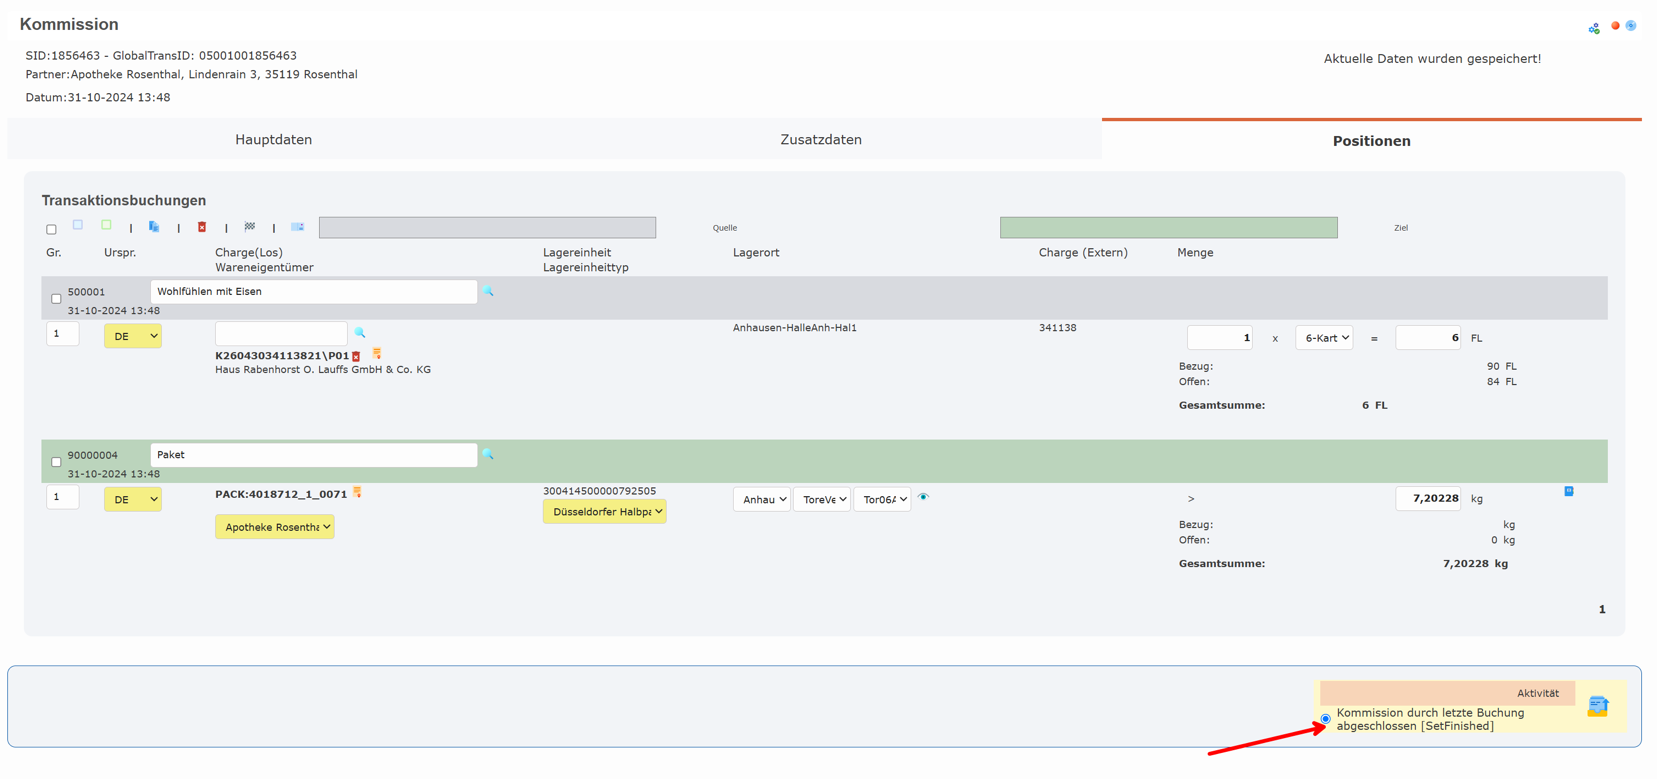The image size is (1657, 779).
Task: Expand the Düsseldorfer Halbpalette storage unit dropdown
Action: (604, 511)
